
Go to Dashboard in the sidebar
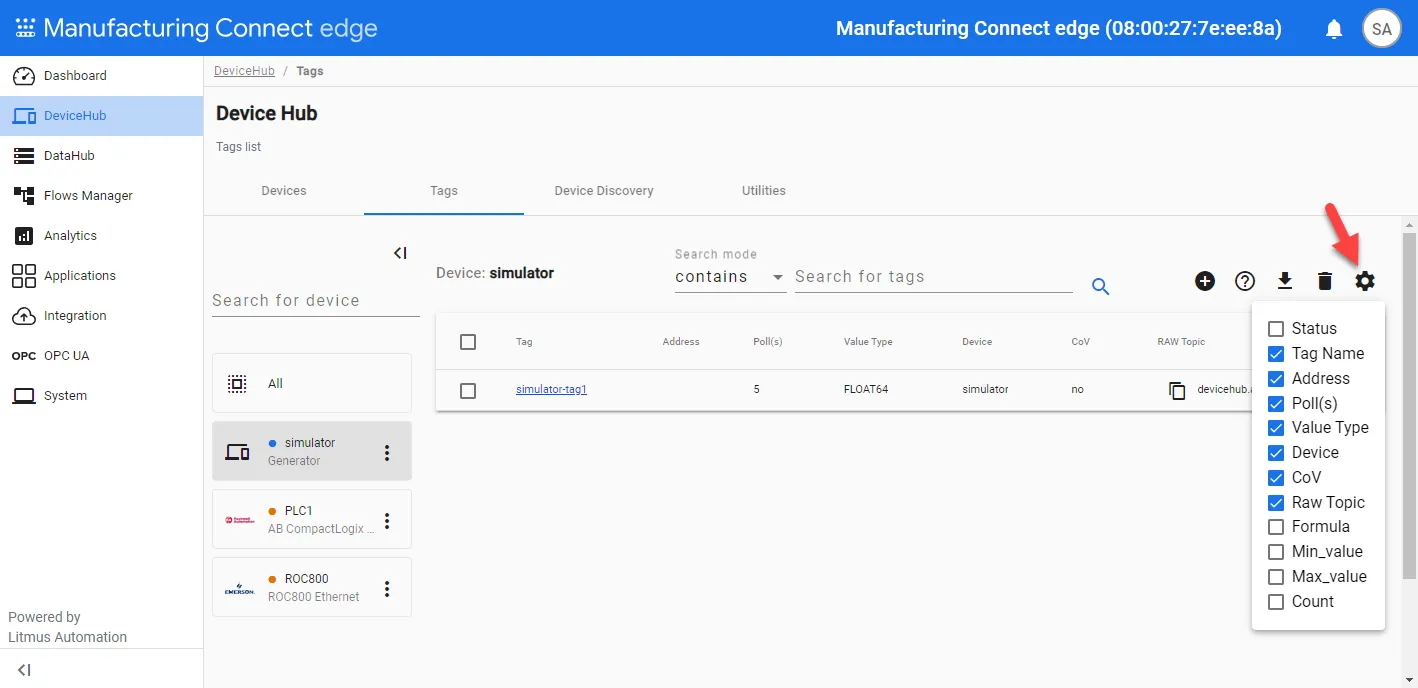[101, 76]
